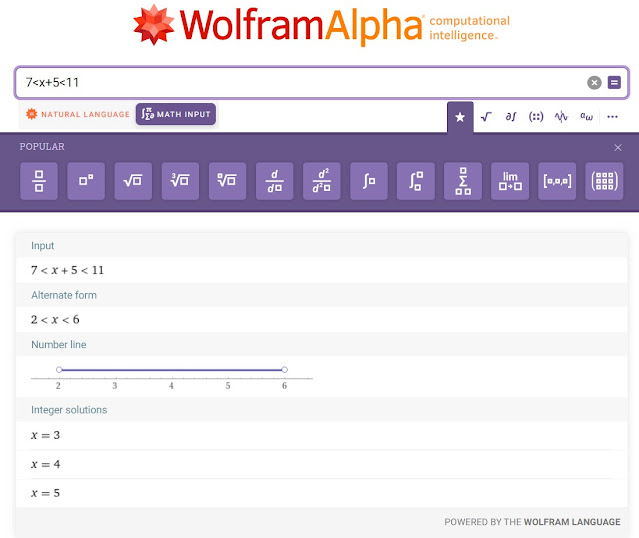639x538 pixels.
Task: Close the Popular keyboard panel
Action: [x=618, y=148]
